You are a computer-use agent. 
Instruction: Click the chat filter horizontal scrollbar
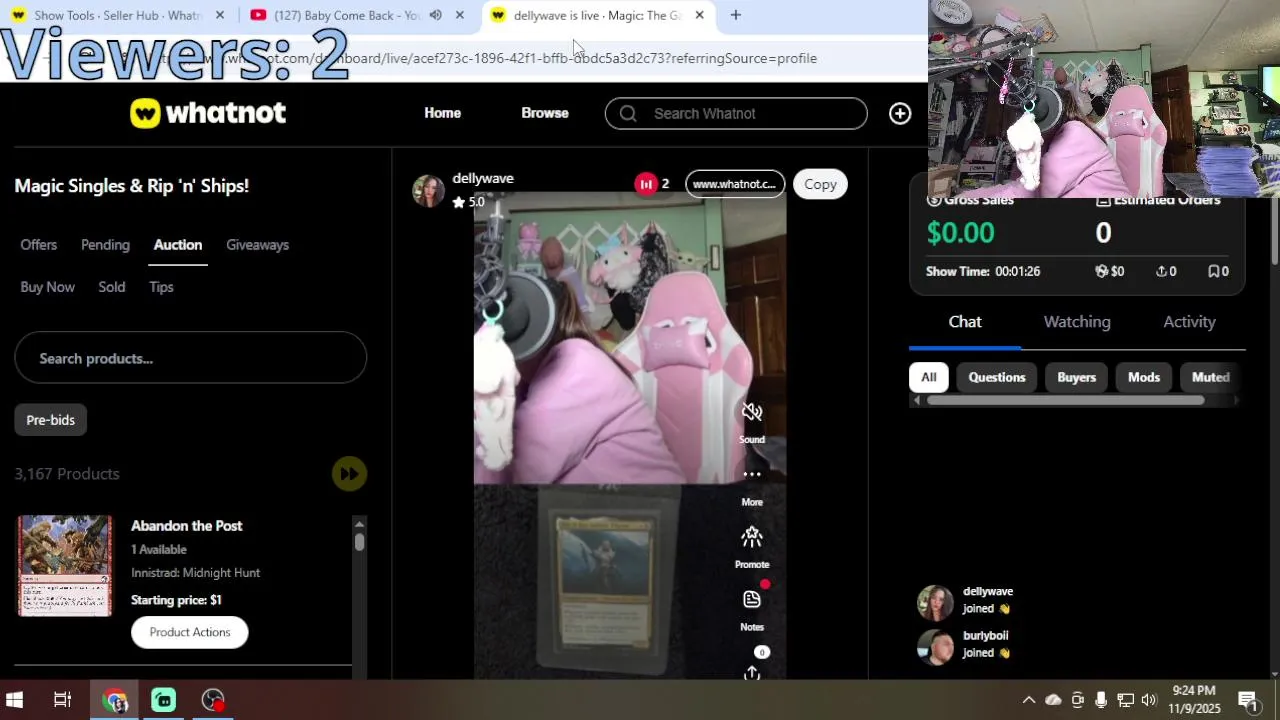pyautogui.click(x=1066, y=401)
